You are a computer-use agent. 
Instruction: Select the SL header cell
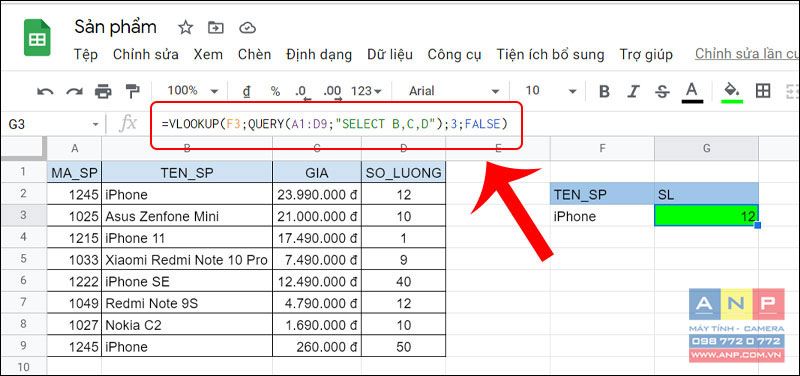coord(707,195)
